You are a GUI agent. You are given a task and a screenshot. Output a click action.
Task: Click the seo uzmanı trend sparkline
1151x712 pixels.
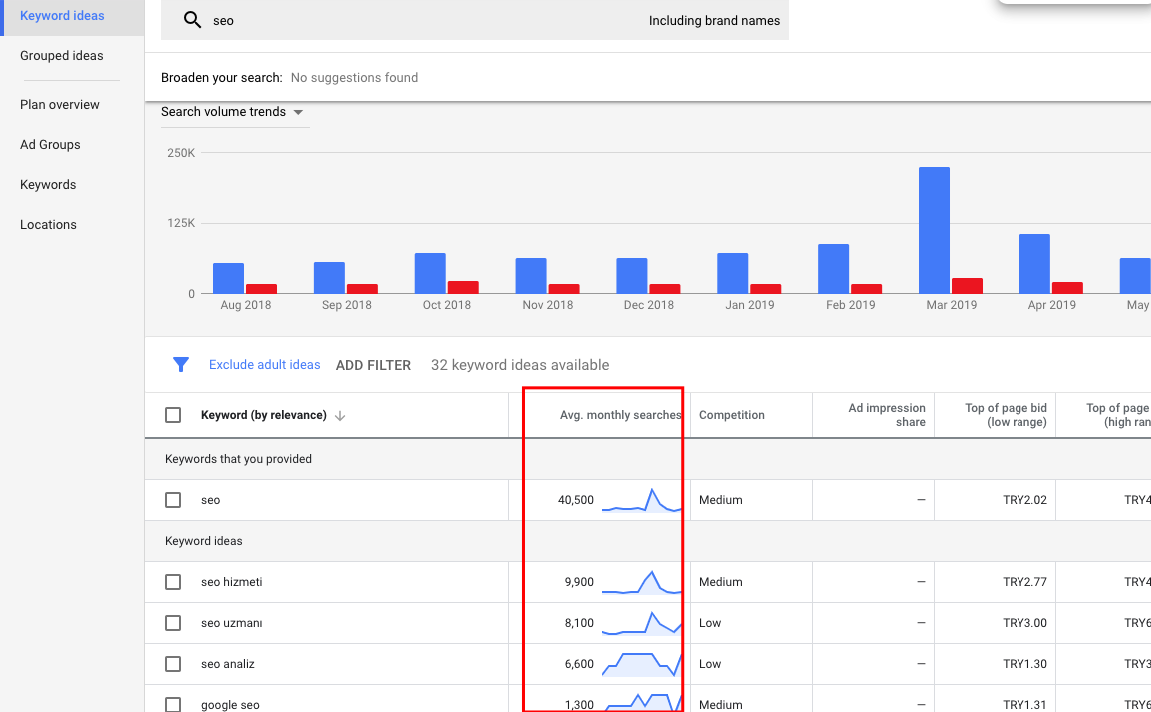pyautogui.click(x=642, y=623)
